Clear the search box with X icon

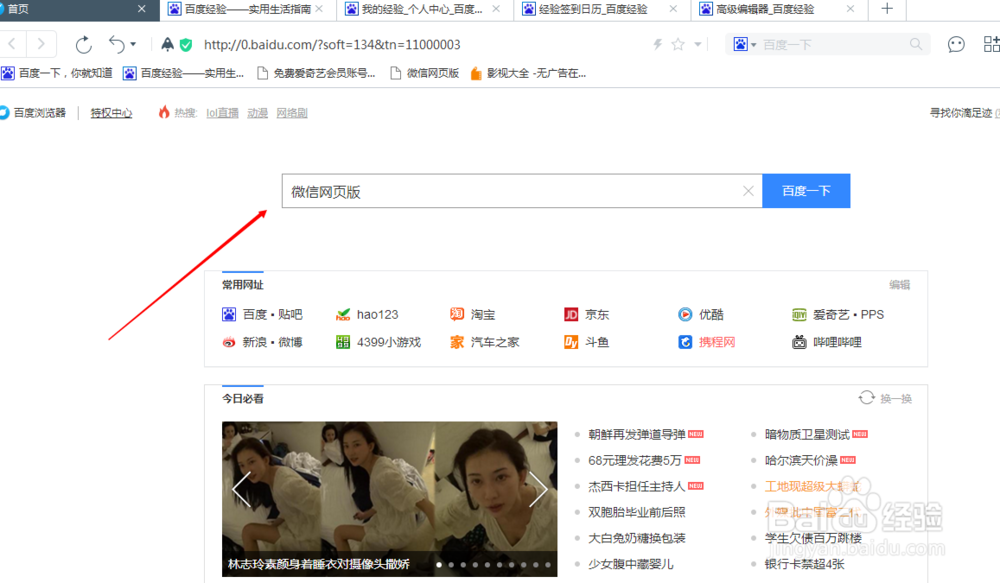(748, 191)
